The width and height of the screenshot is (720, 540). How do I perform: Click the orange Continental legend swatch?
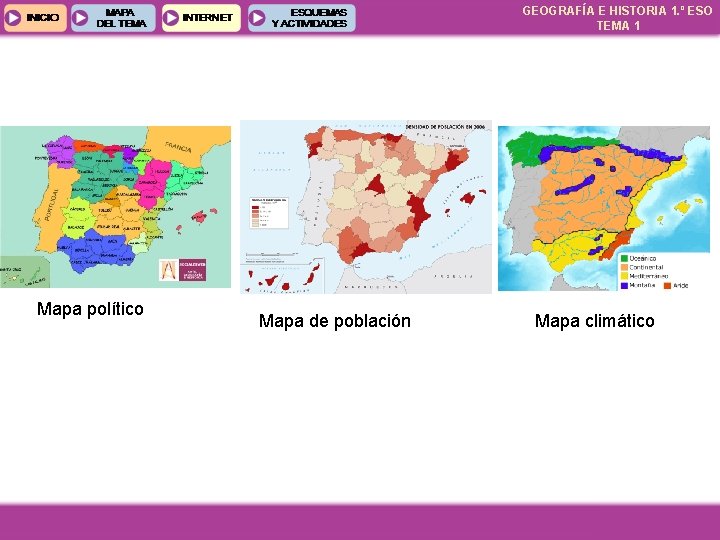624,267
